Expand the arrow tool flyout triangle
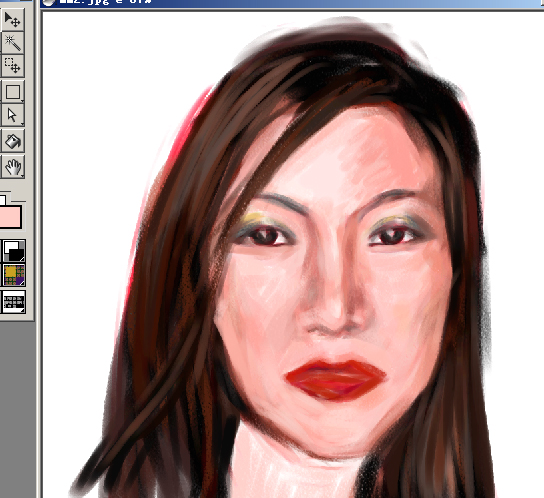This screenshot has height=498, width=544. point(23,124)
